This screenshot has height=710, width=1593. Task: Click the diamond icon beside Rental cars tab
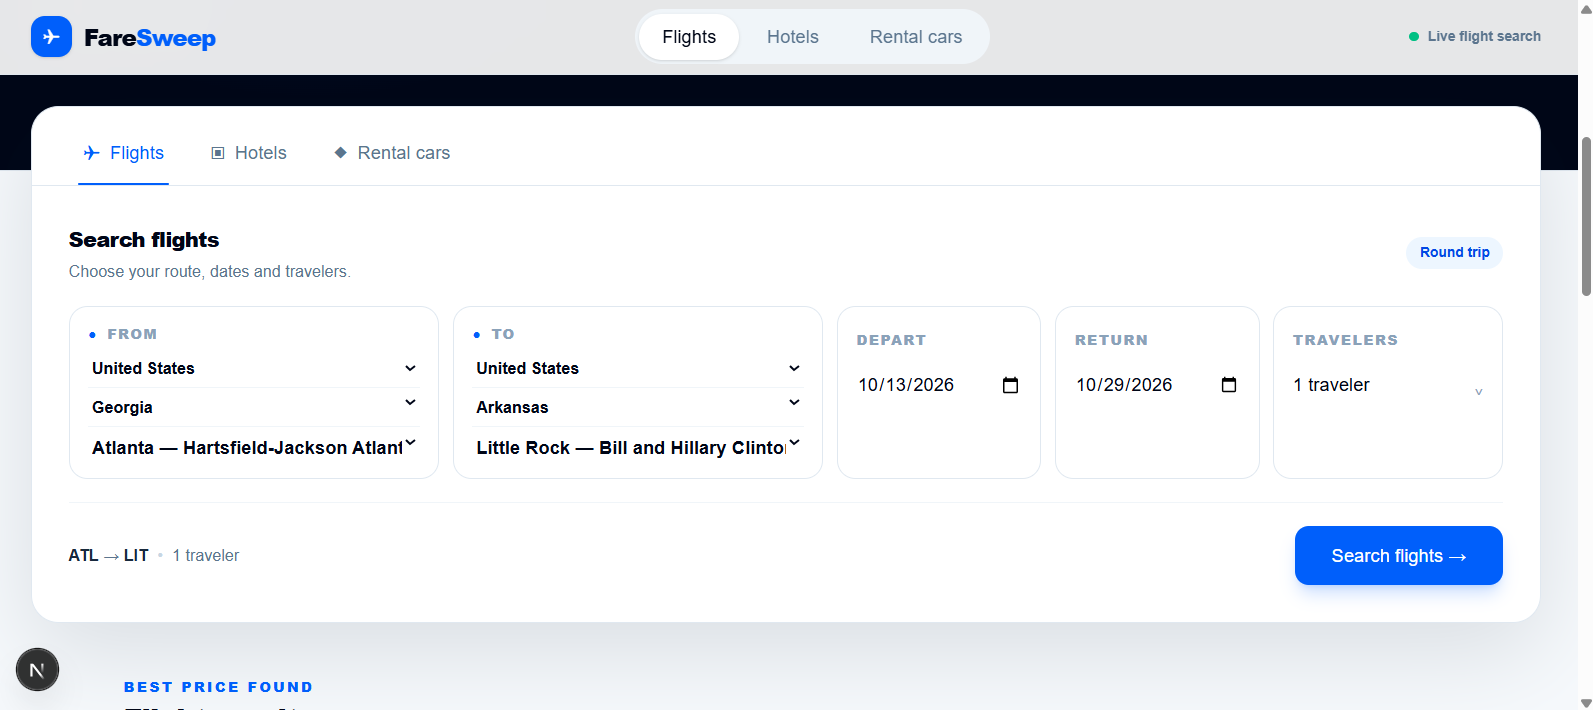[340, 153]
